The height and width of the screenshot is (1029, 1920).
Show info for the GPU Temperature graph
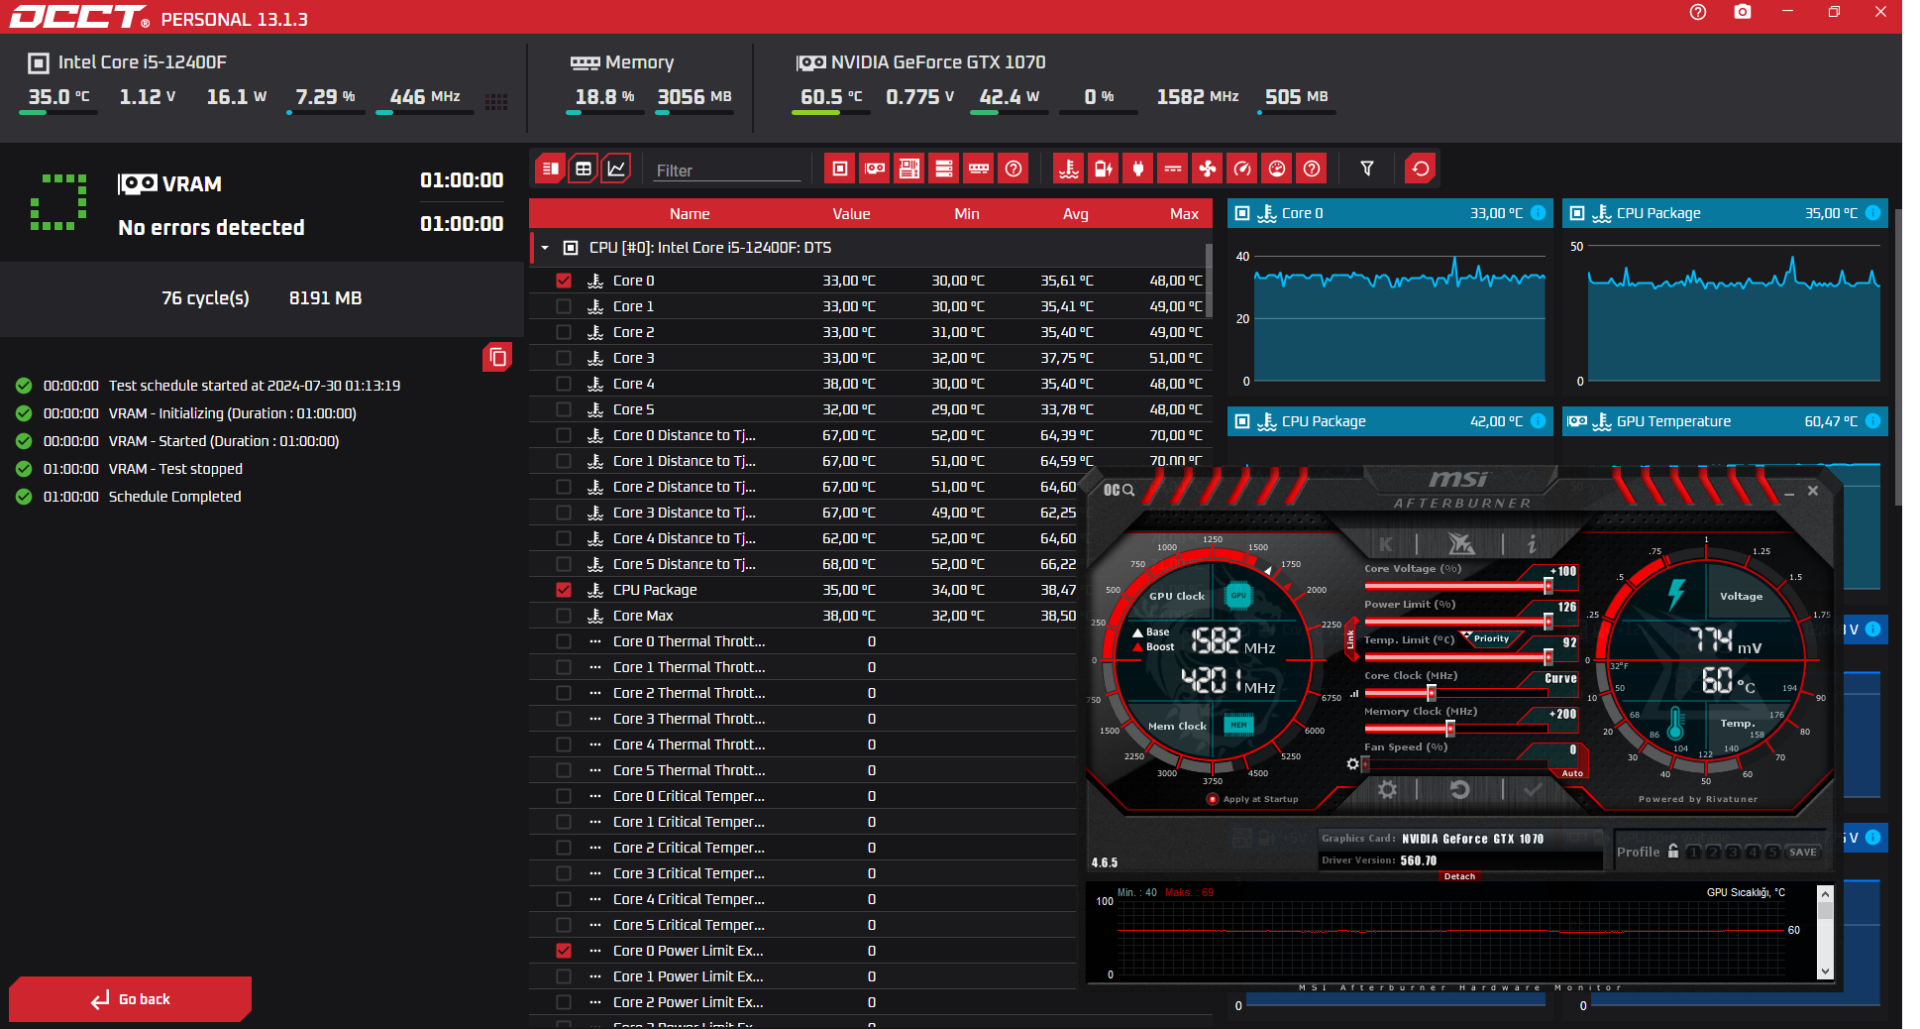tap(1873, 421)
